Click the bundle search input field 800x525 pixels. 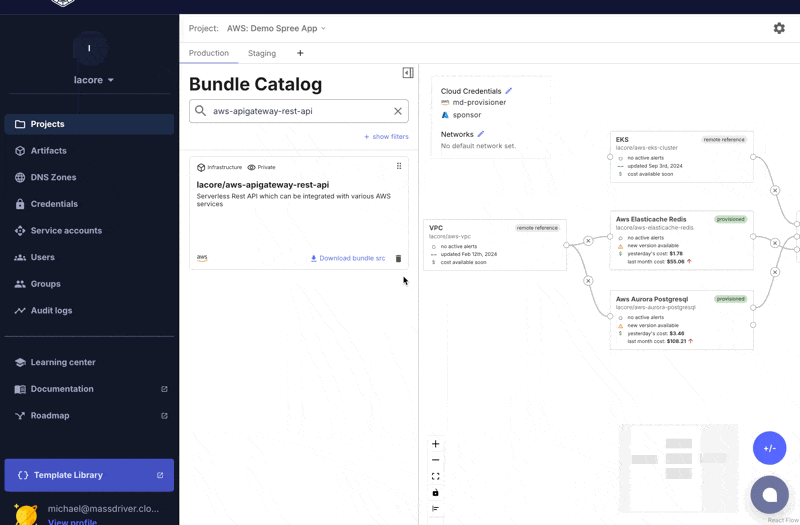tap(297, 111)
